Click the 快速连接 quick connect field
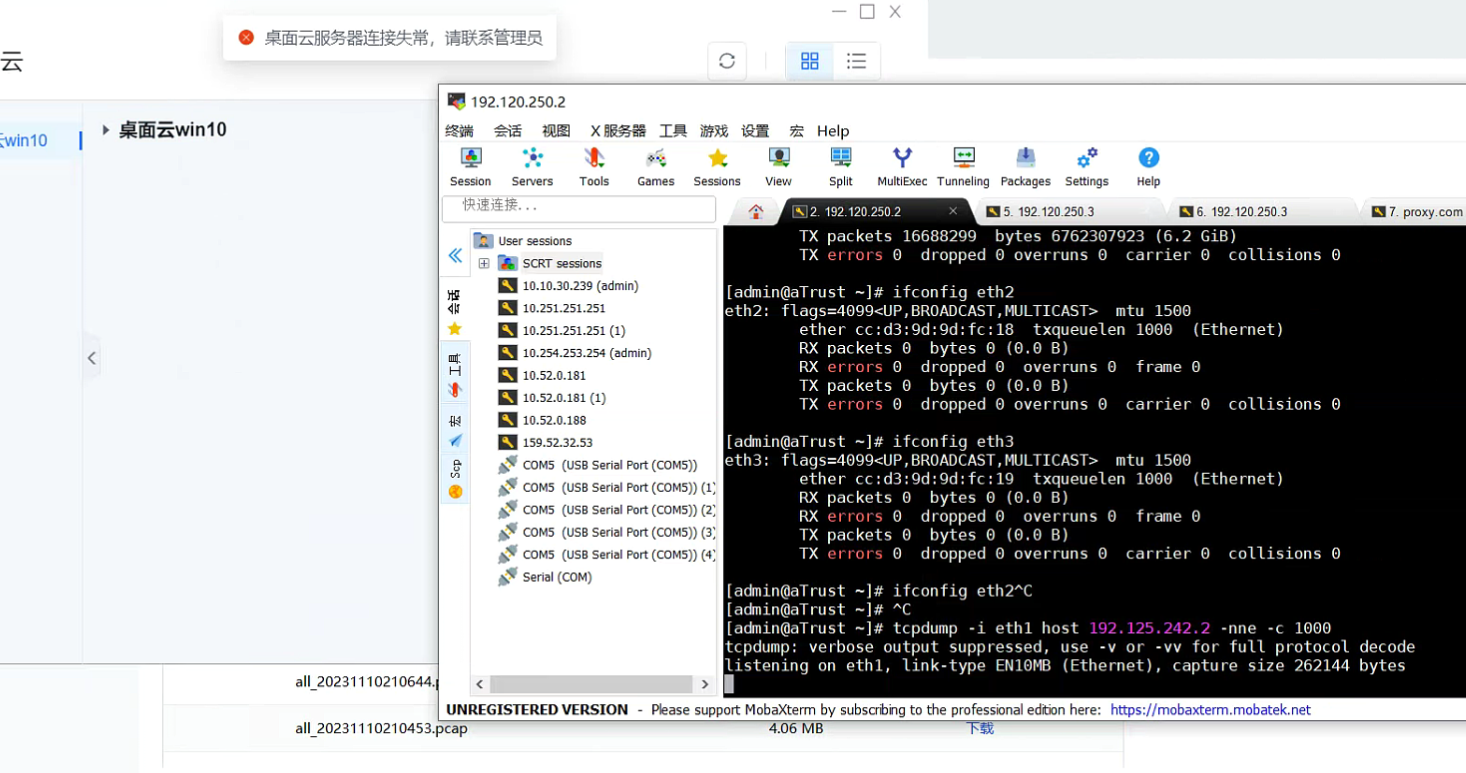This screenshot has height=773, width=1466. pyautogui.click(x=579, y=206)
